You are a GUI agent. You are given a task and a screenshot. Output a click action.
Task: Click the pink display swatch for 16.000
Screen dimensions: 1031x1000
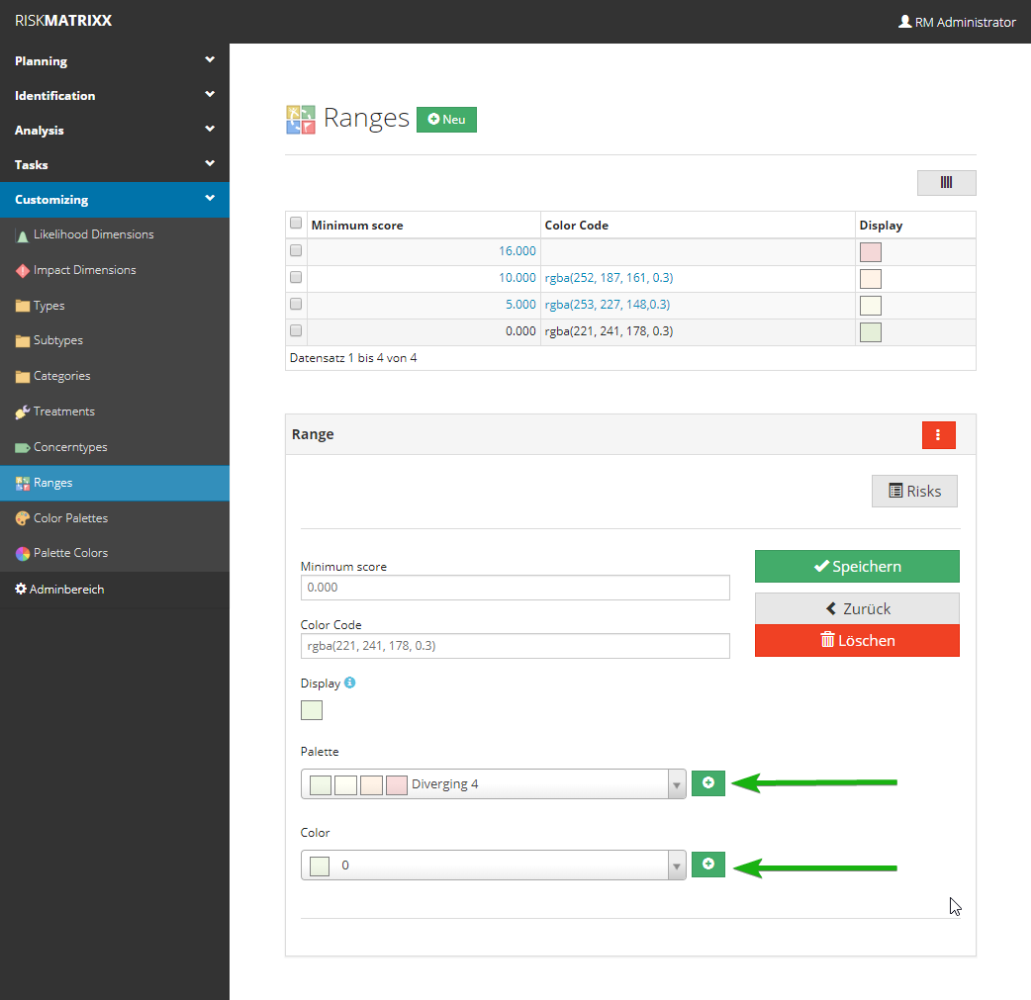(871, 252)
